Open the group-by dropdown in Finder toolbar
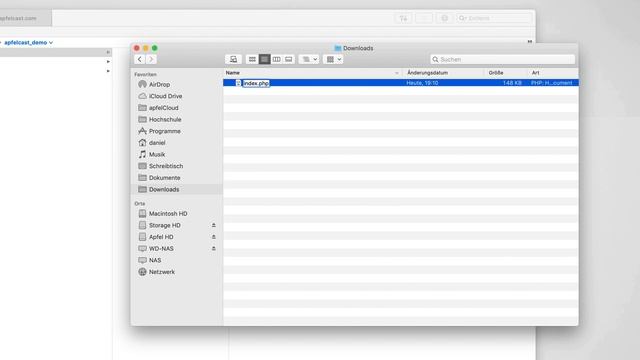The height and width of the screenshot is (360, 640). click(x=309, y=60)
